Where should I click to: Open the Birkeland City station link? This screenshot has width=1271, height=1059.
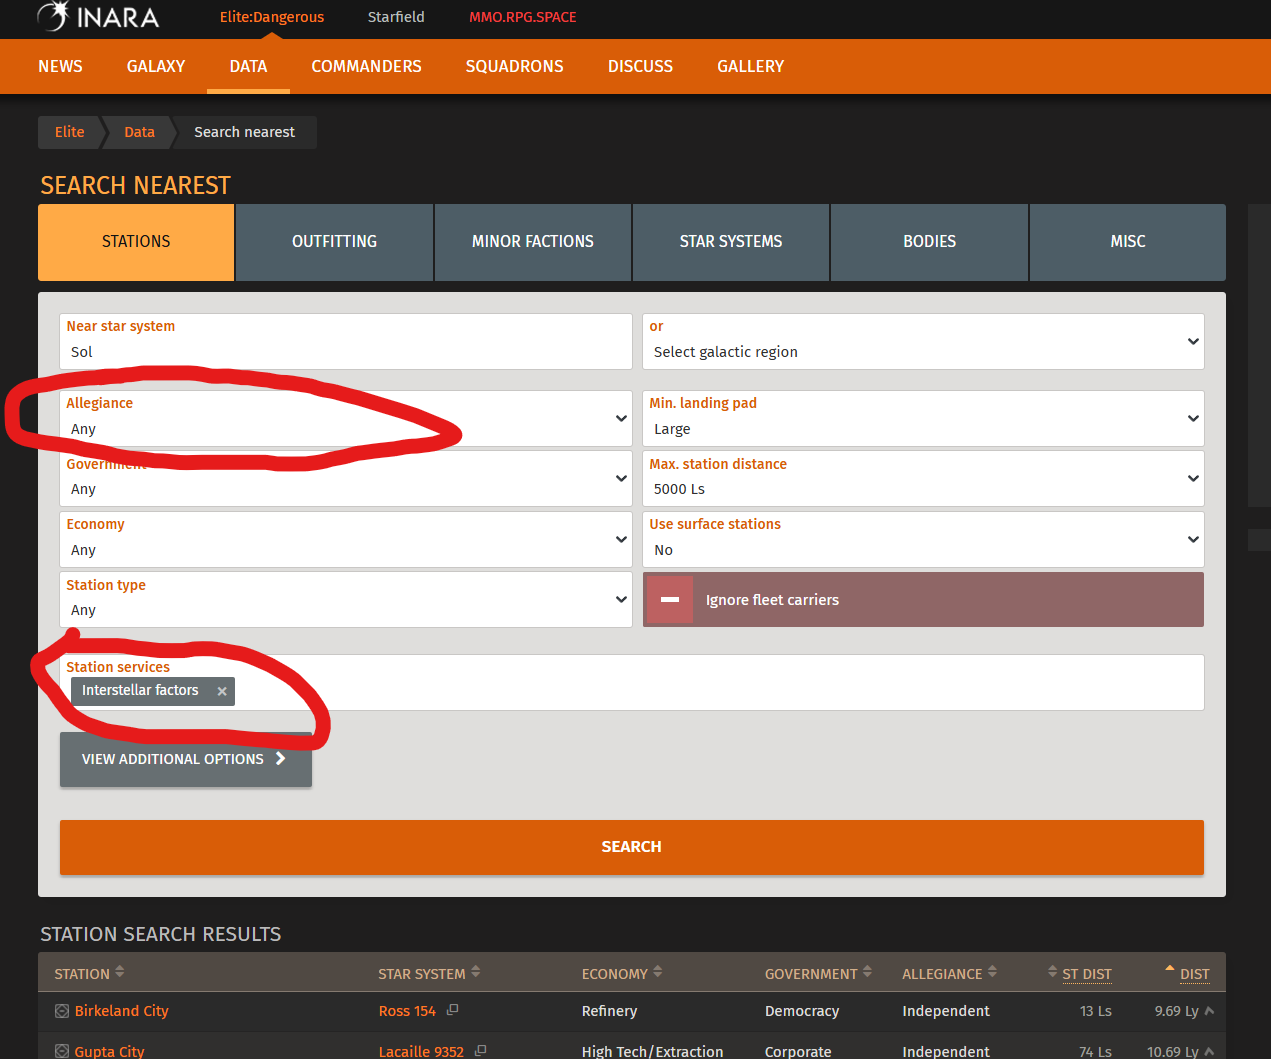tap(122, 1011)
